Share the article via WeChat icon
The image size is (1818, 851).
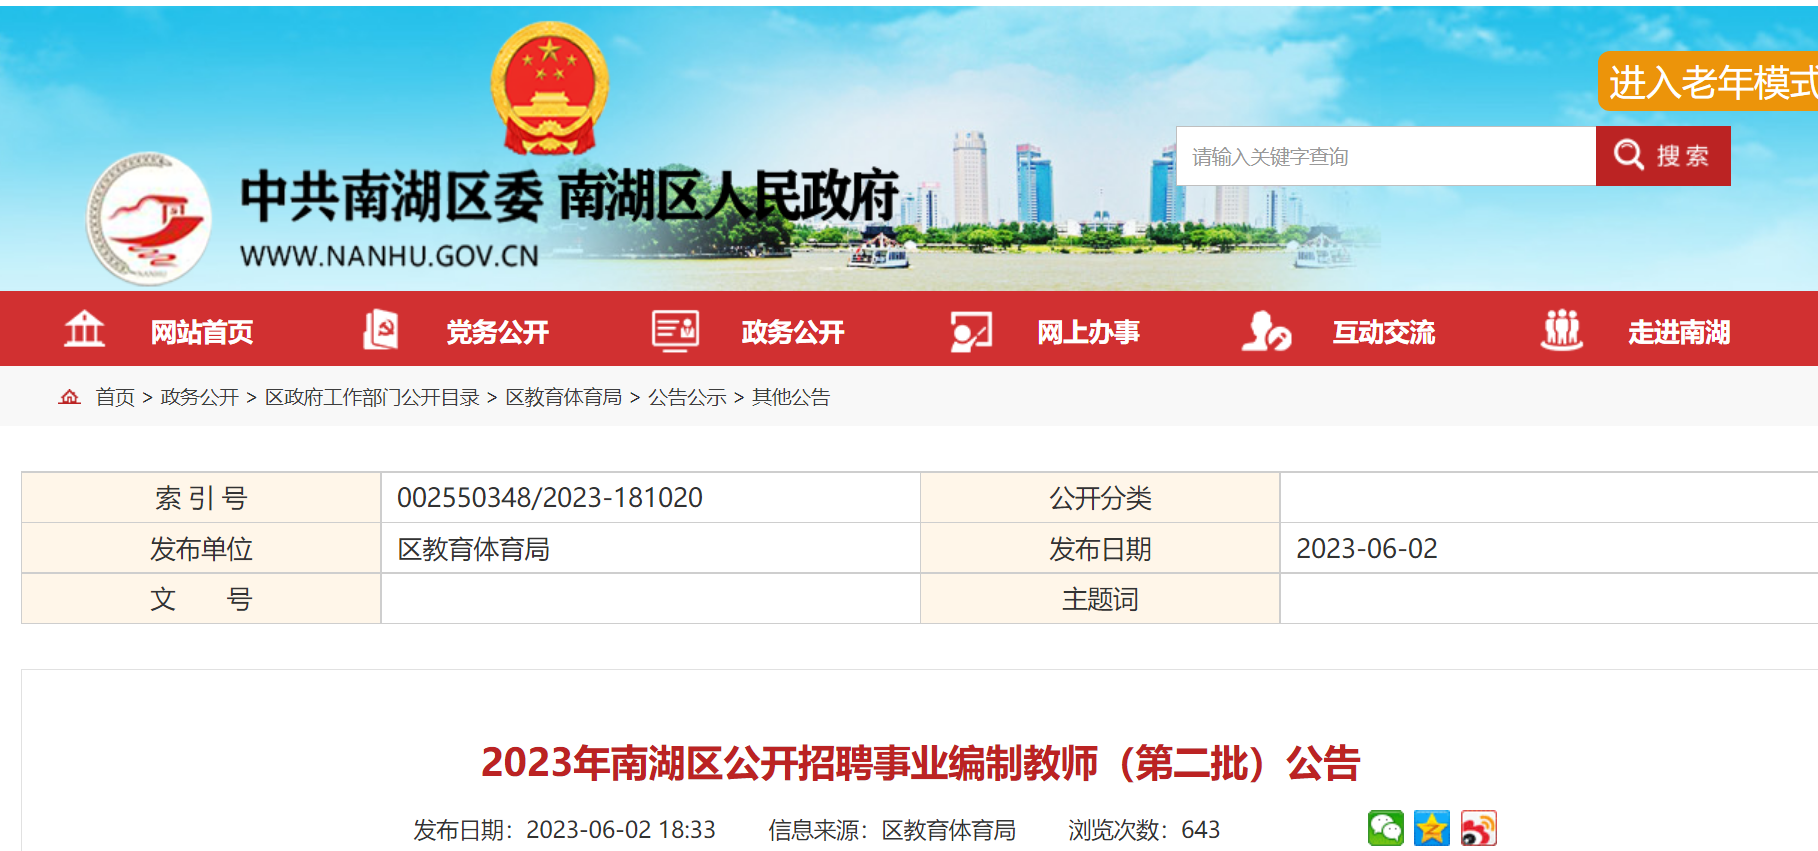(1386, 828)
